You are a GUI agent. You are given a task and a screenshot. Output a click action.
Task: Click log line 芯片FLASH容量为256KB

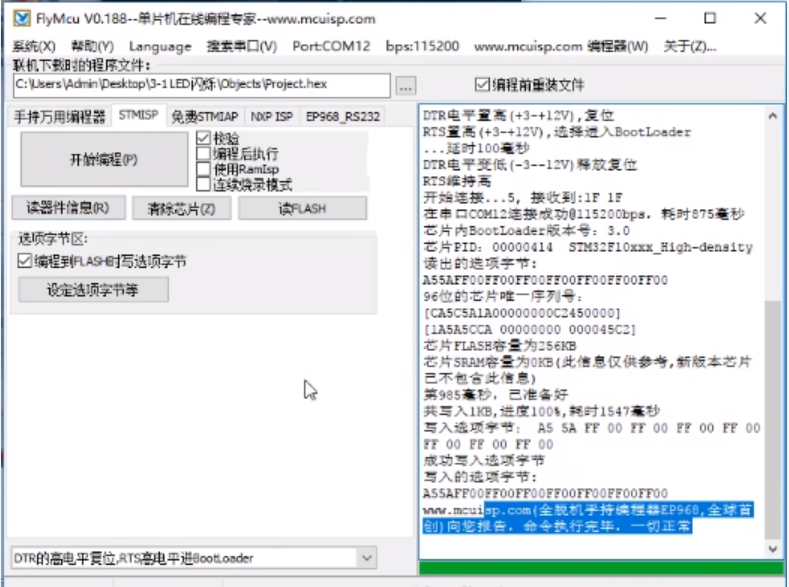coord(500,346)
